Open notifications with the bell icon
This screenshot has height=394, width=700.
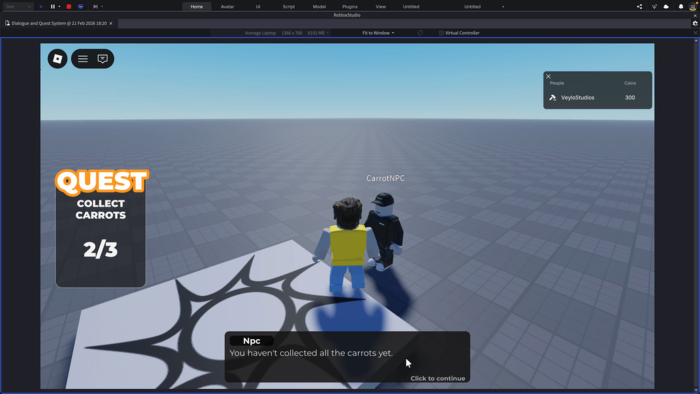click(x=681, y=7)
